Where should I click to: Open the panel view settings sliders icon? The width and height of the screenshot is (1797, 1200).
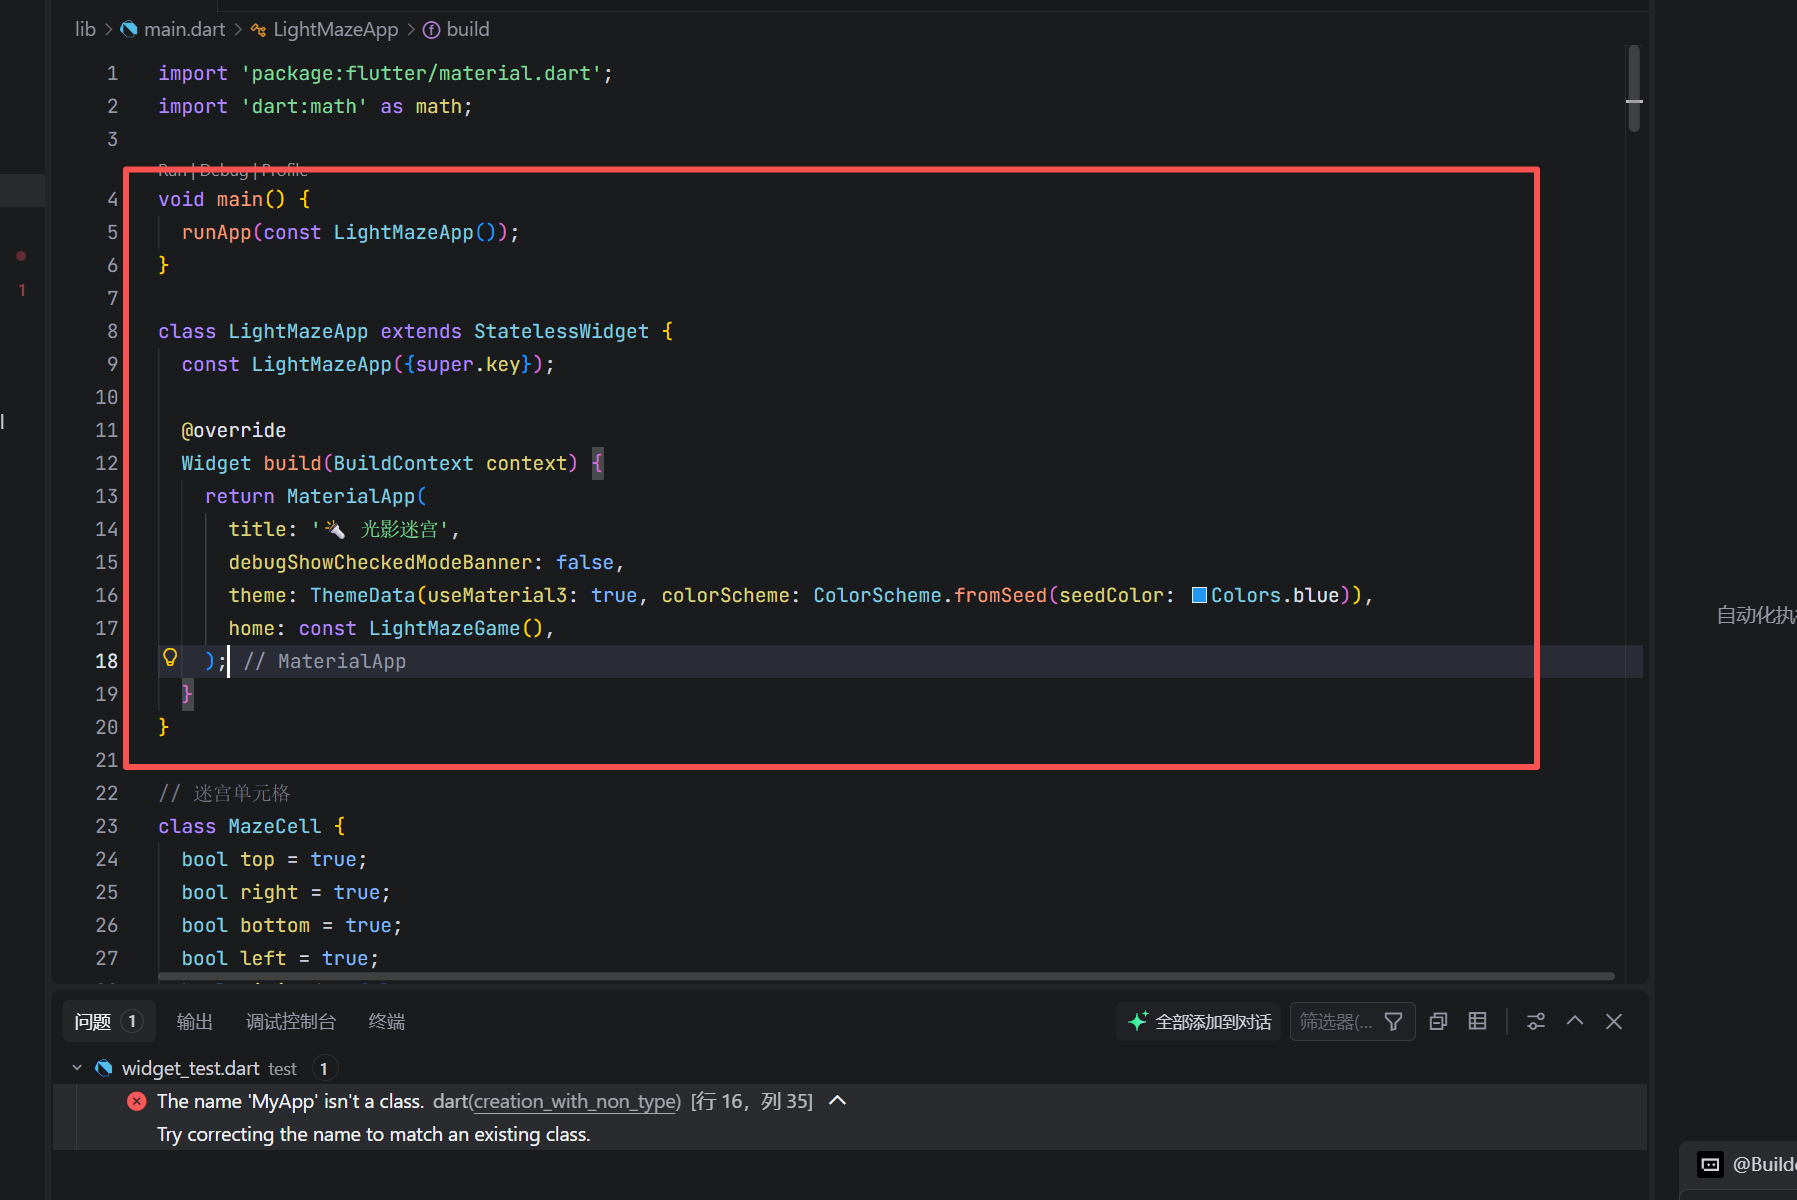pos(1536,1021)
